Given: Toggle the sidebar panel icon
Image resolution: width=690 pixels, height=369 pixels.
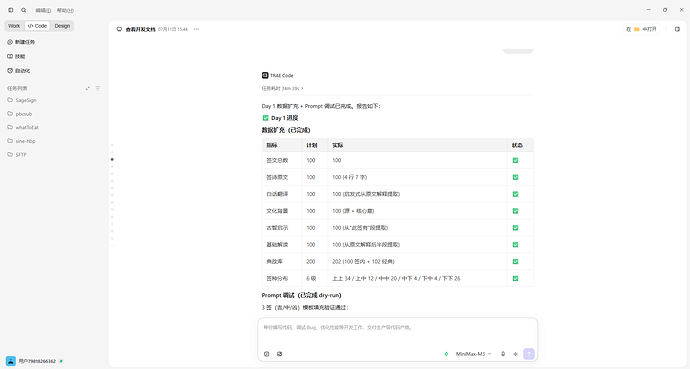Looking at the screenshot, I should [11, 10].
